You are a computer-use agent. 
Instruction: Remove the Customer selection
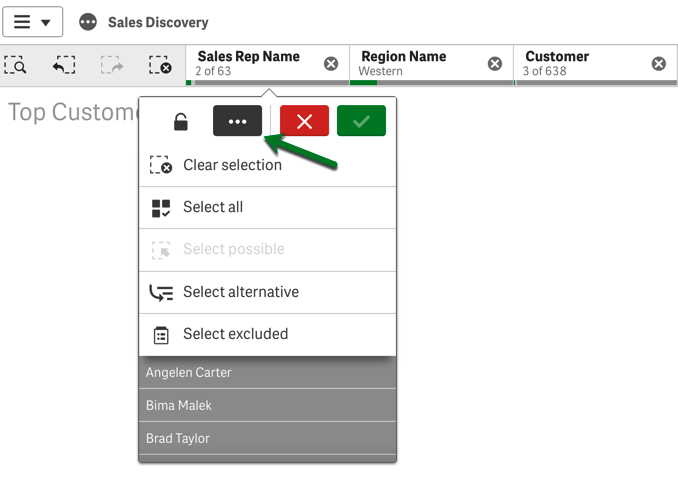(659, 64)
